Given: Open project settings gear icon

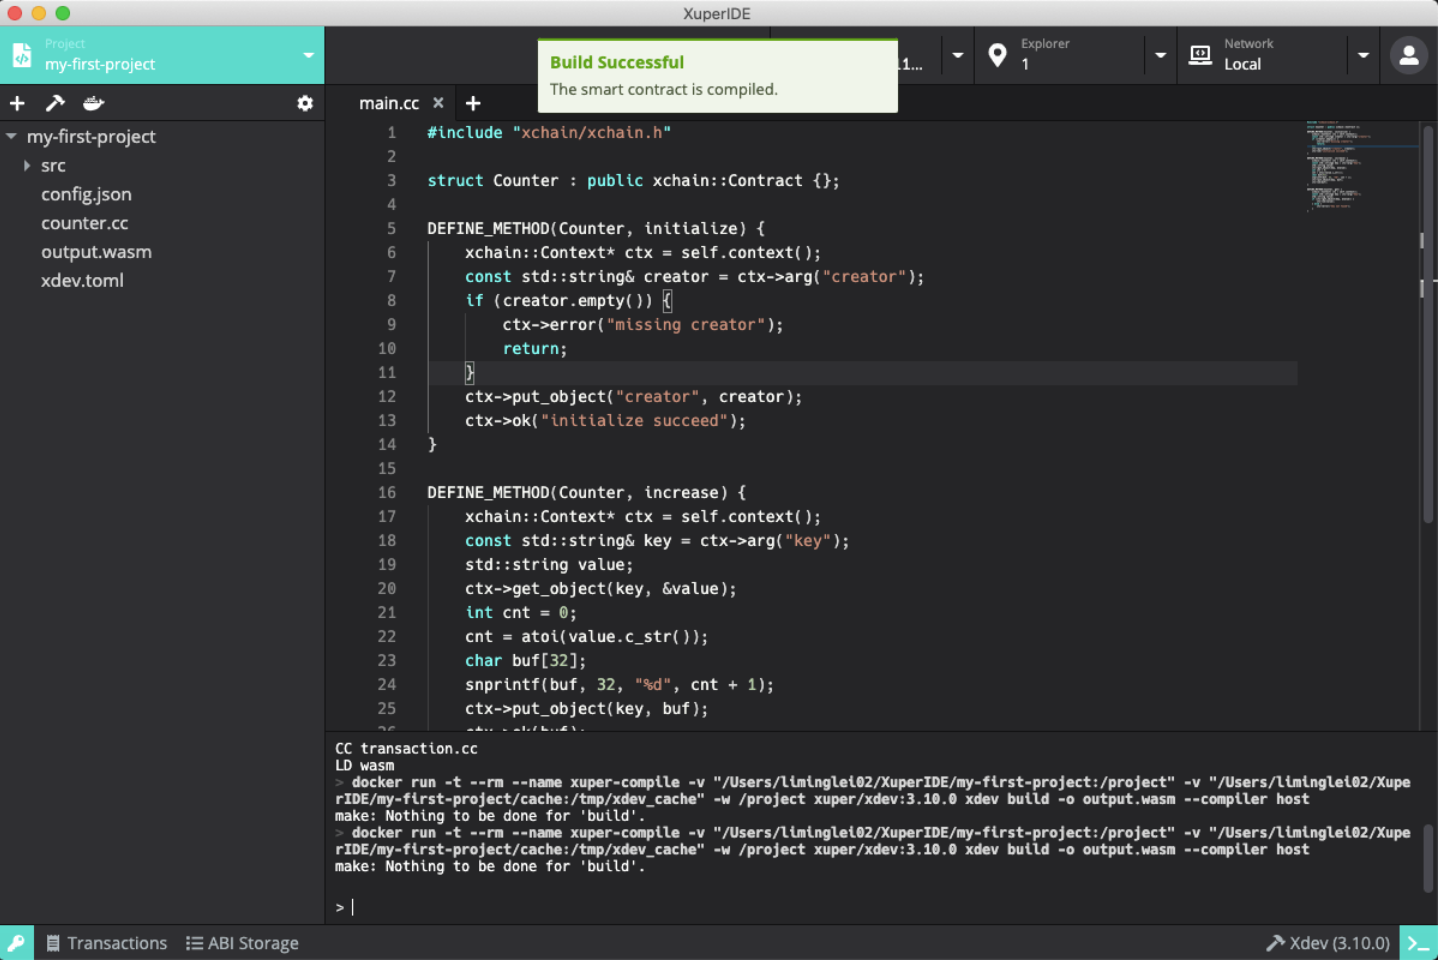Looking at the screenshot, I should [305, 103].
